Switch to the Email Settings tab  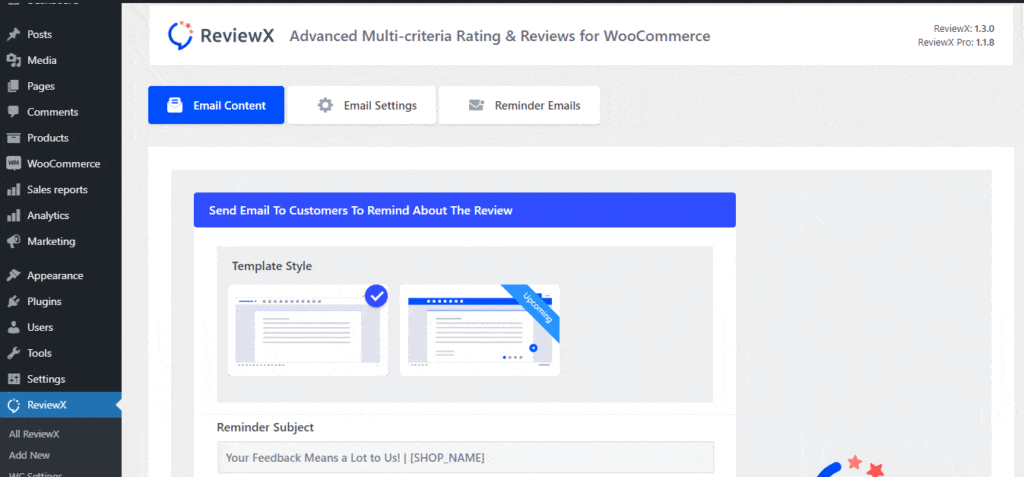click(361, 105)
